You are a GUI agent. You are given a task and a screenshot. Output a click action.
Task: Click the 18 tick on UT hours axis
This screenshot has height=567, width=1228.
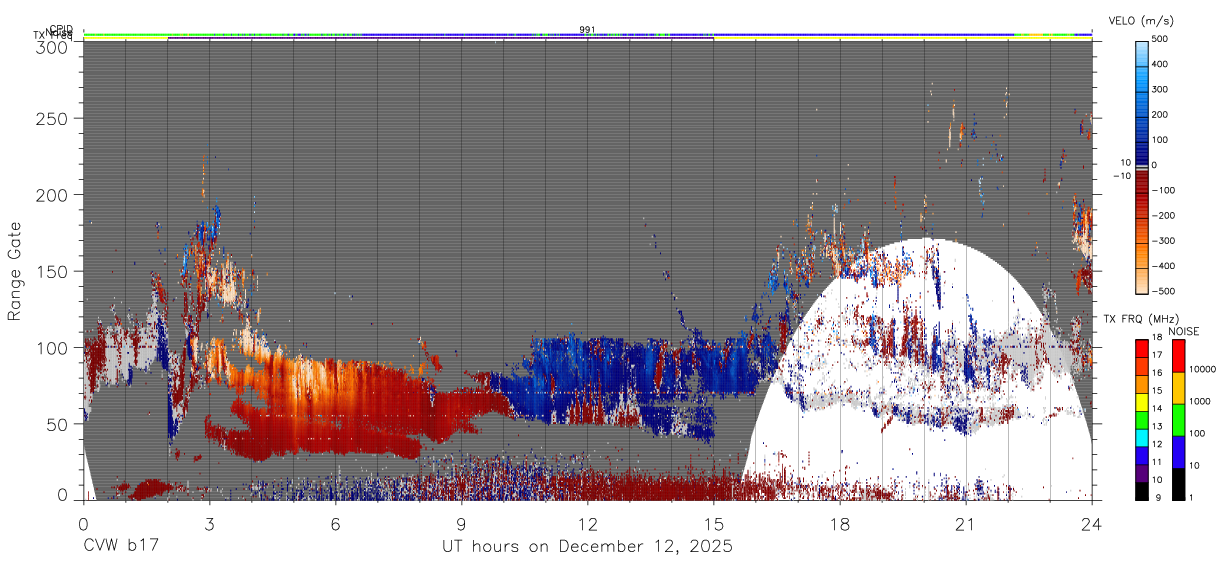coord(839,523)
